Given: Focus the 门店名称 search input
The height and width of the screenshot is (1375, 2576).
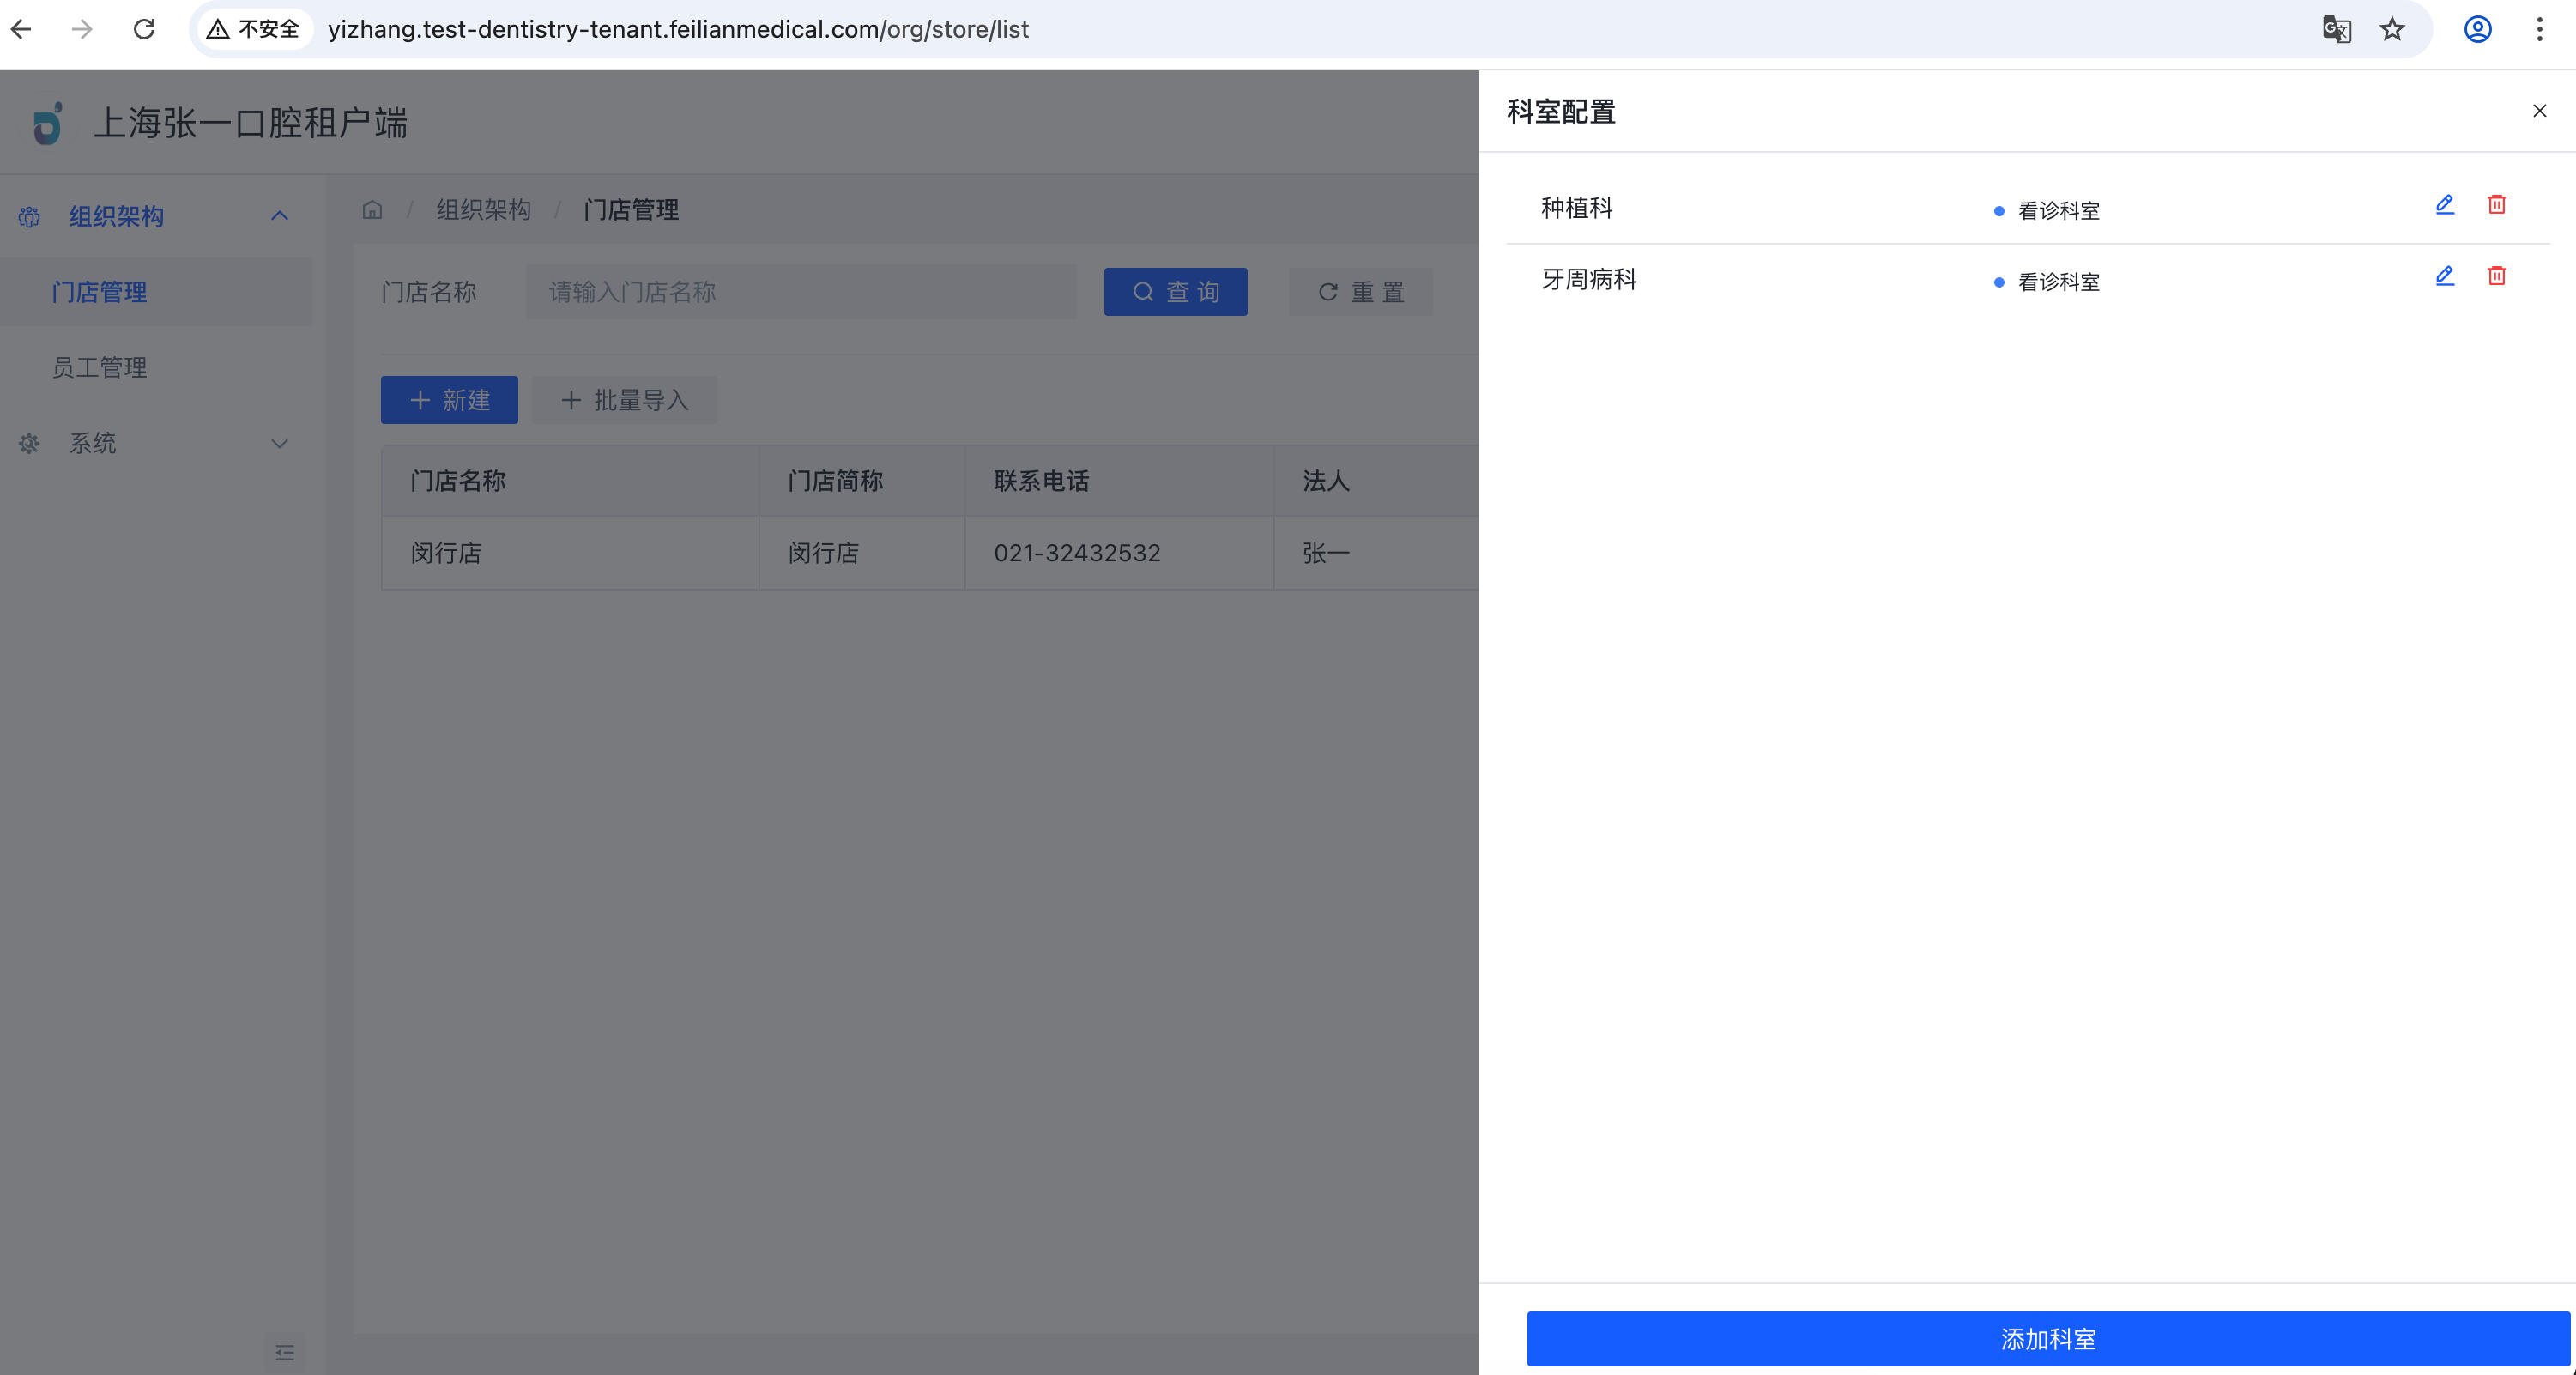Looking at the screenshot, I should coord(801,292).
